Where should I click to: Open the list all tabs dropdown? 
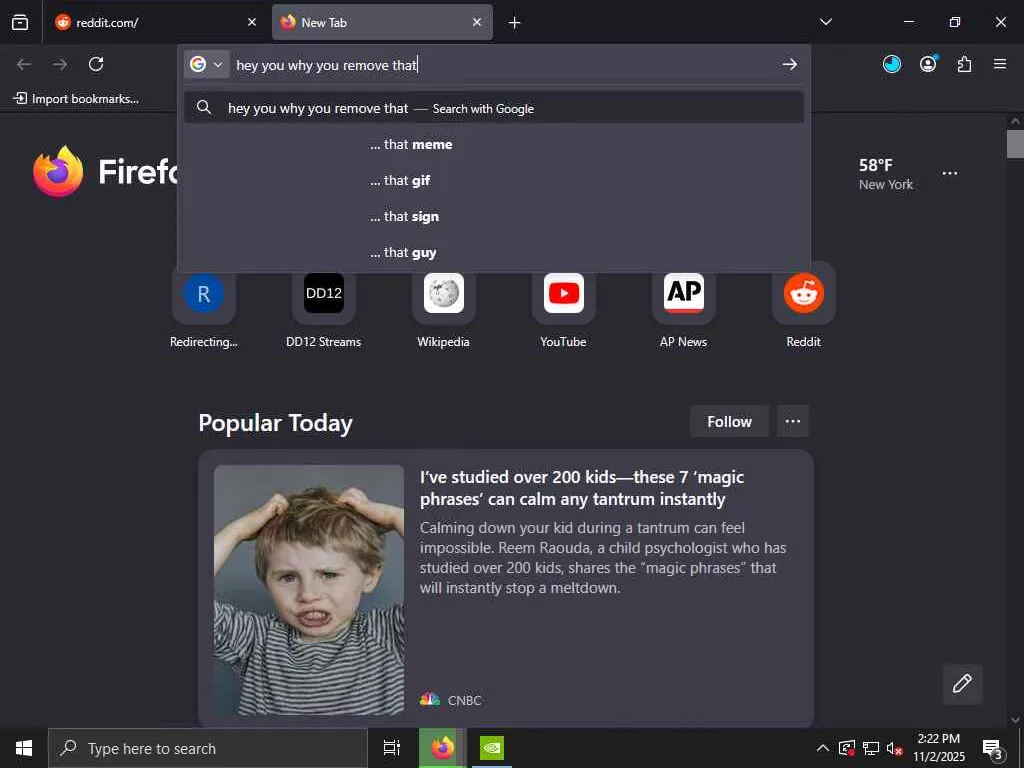click(x=825, y=22)
